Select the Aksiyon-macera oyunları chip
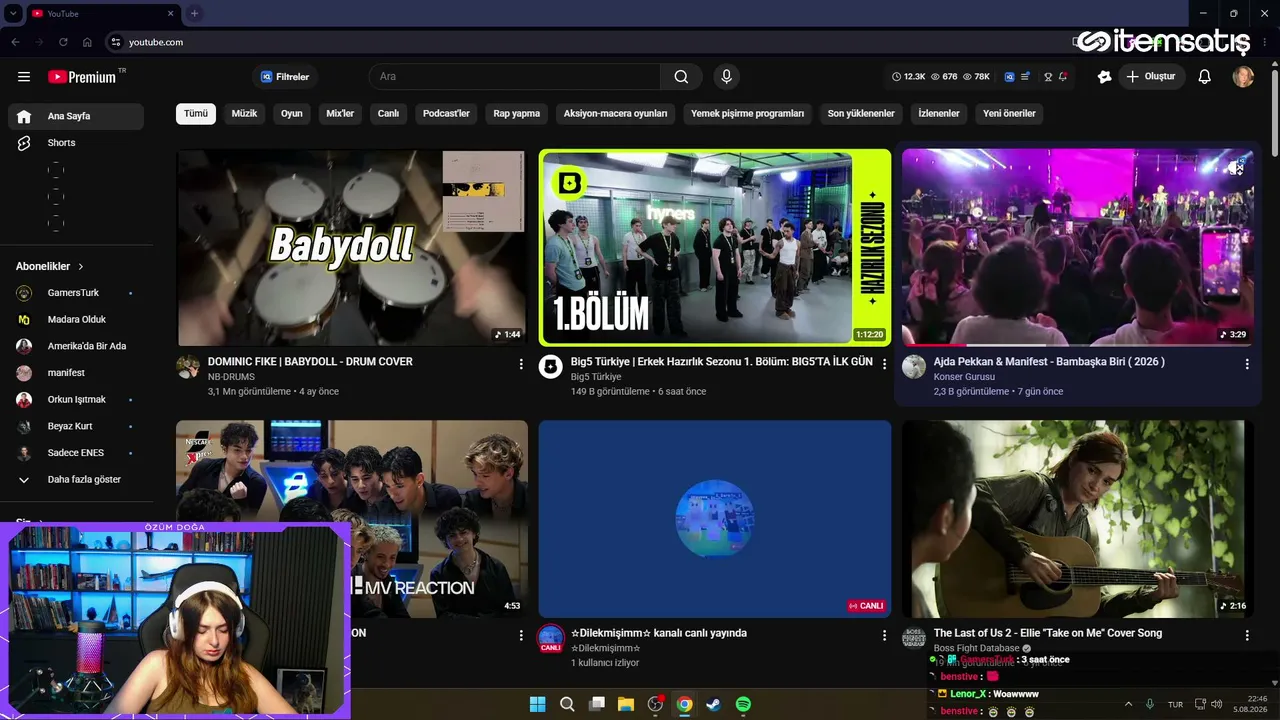Image resolution: width=1280 pixels, height=720 pixels. coord(615,114)
